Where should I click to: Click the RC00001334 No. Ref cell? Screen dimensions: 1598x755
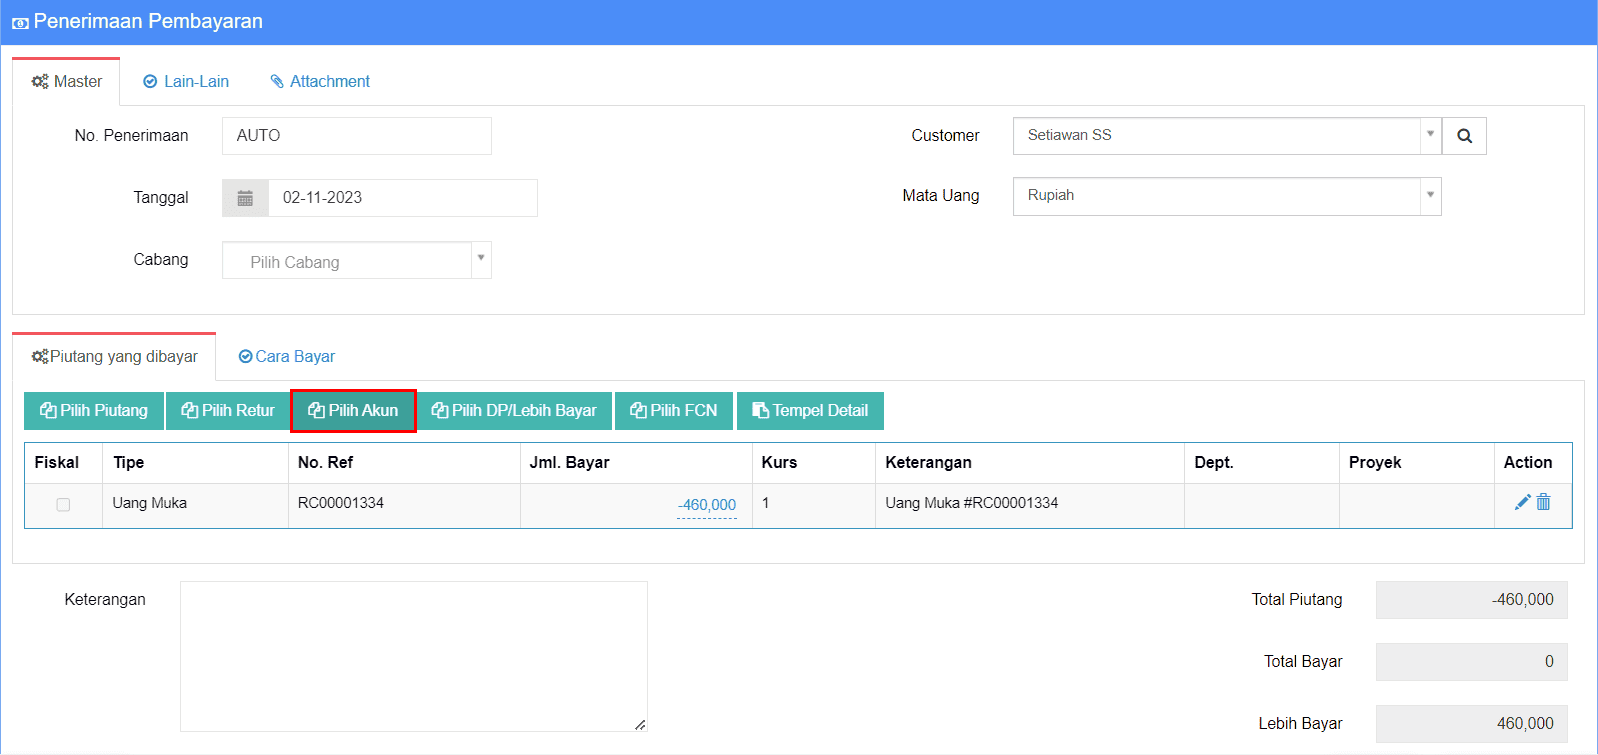tap(404, 504)
